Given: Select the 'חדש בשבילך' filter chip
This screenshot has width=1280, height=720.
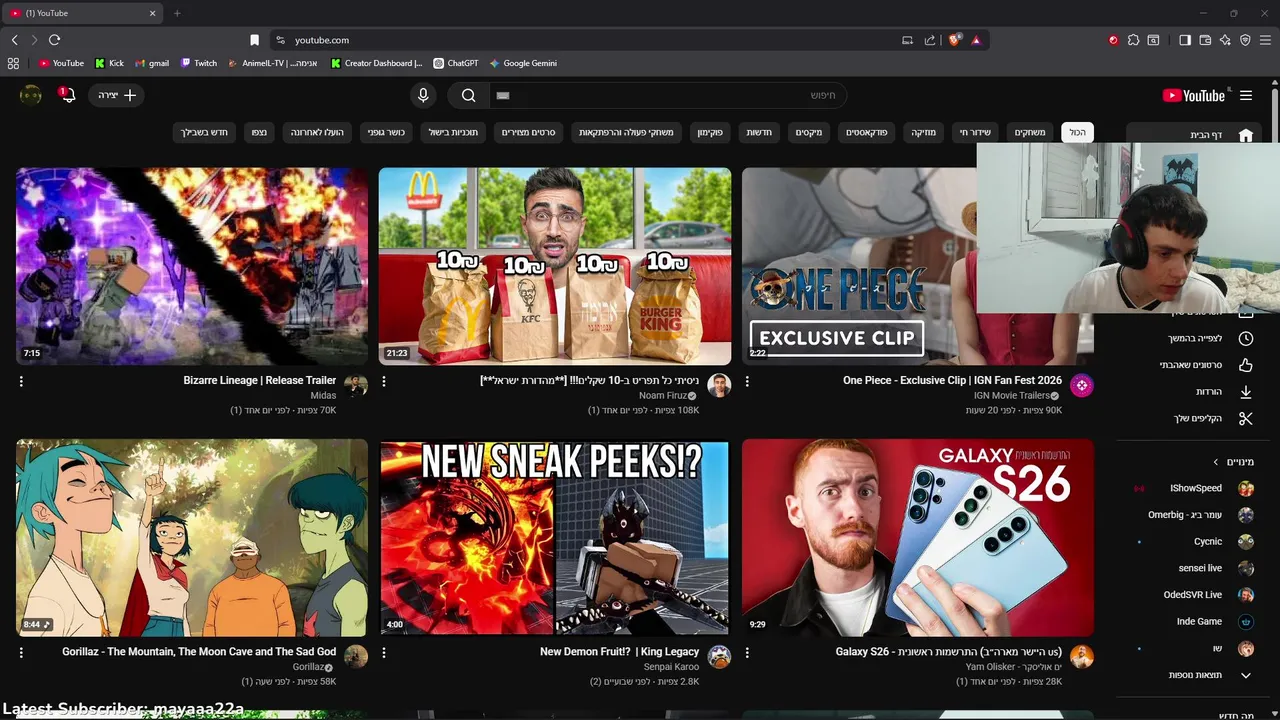Looking at the screenshot, I should [x=204, y=132].
